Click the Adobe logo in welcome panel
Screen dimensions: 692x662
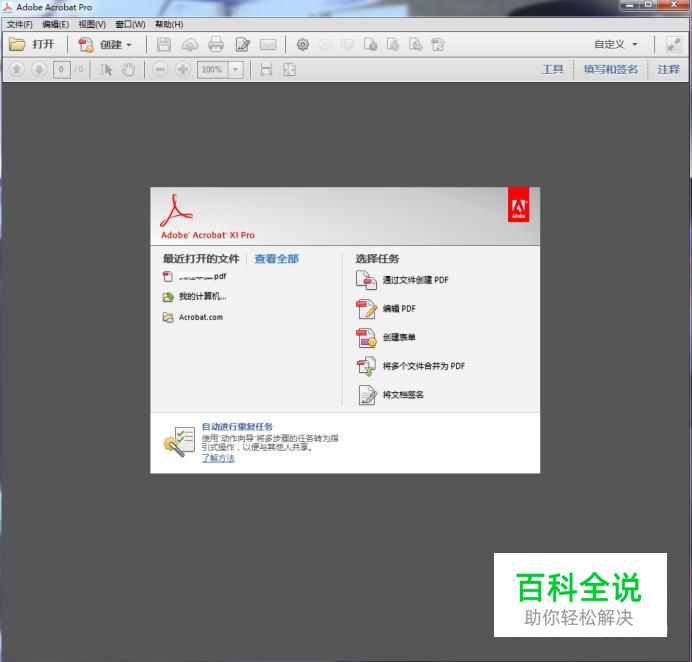pos(518,204)
